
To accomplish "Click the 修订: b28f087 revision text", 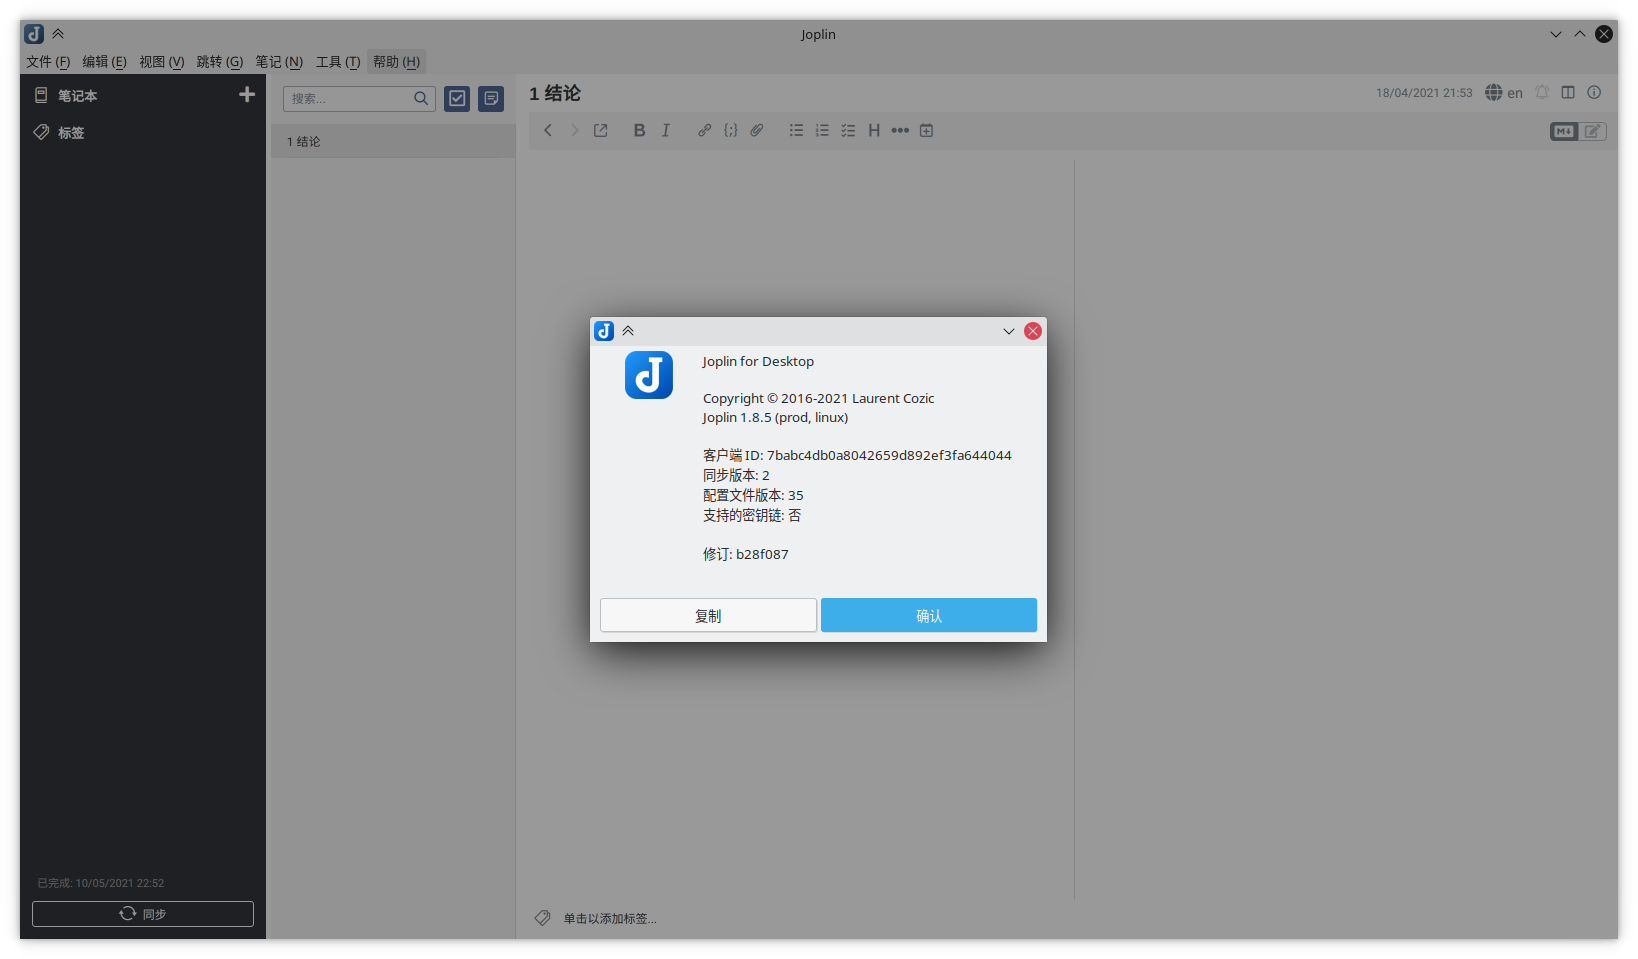I will click(745, 554).
